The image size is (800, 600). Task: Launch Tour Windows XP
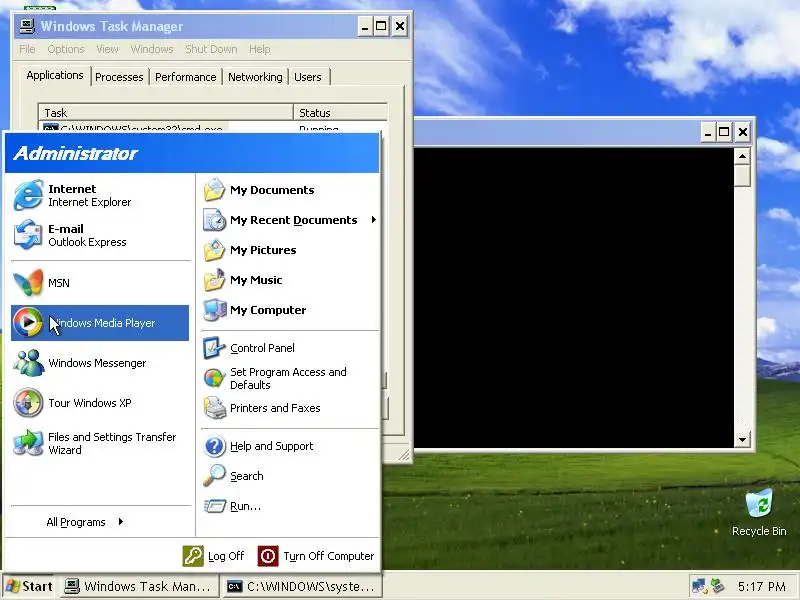(100, 403)
